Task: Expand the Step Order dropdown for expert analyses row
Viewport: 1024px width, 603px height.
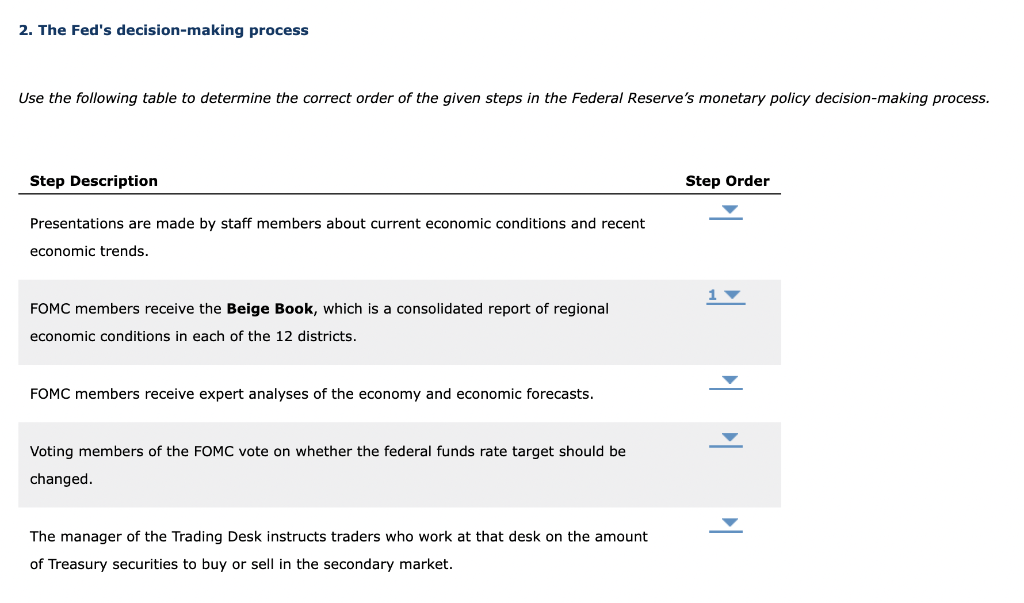Action: [727, 381]
